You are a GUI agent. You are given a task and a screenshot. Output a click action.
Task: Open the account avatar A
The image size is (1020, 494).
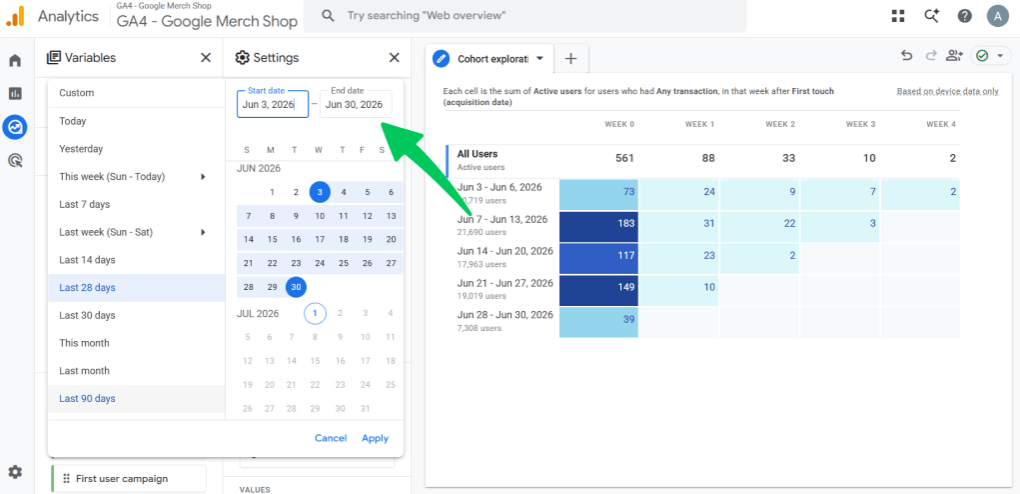pyautogui.click(x=997, y=16)
